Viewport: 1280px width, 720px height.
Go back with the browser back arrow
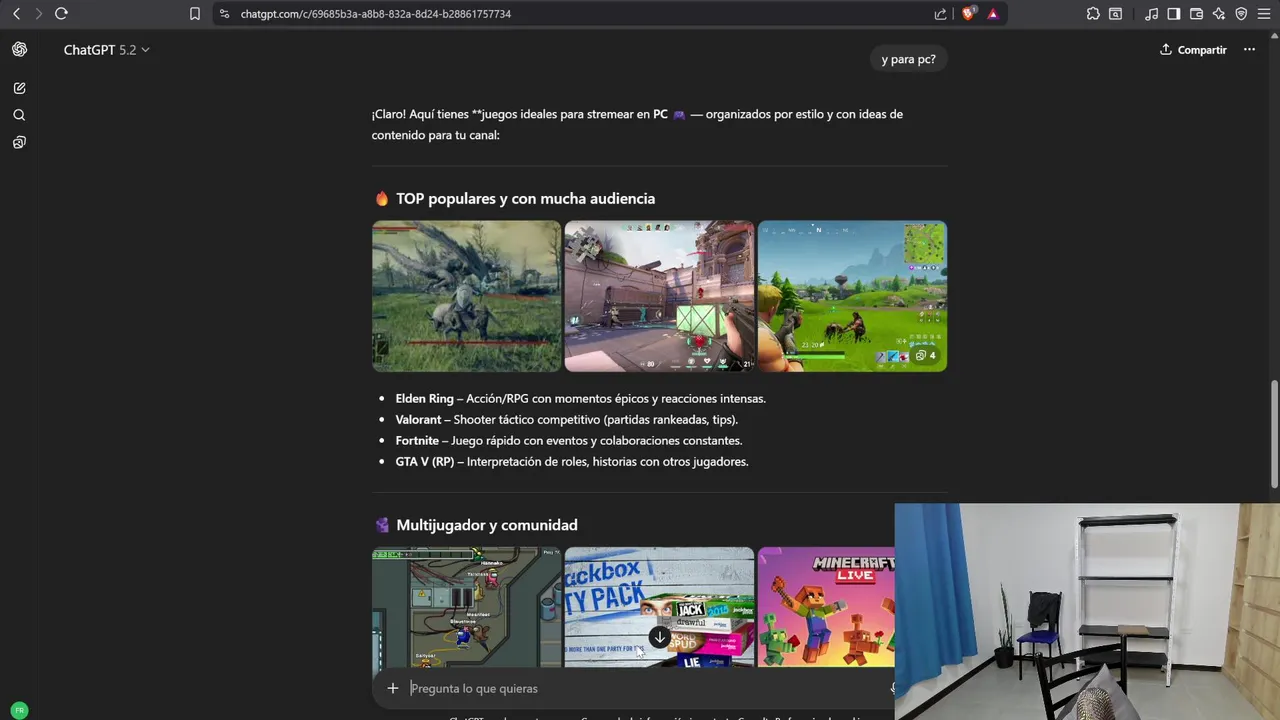pyautogui.click(x=16, y=14)
